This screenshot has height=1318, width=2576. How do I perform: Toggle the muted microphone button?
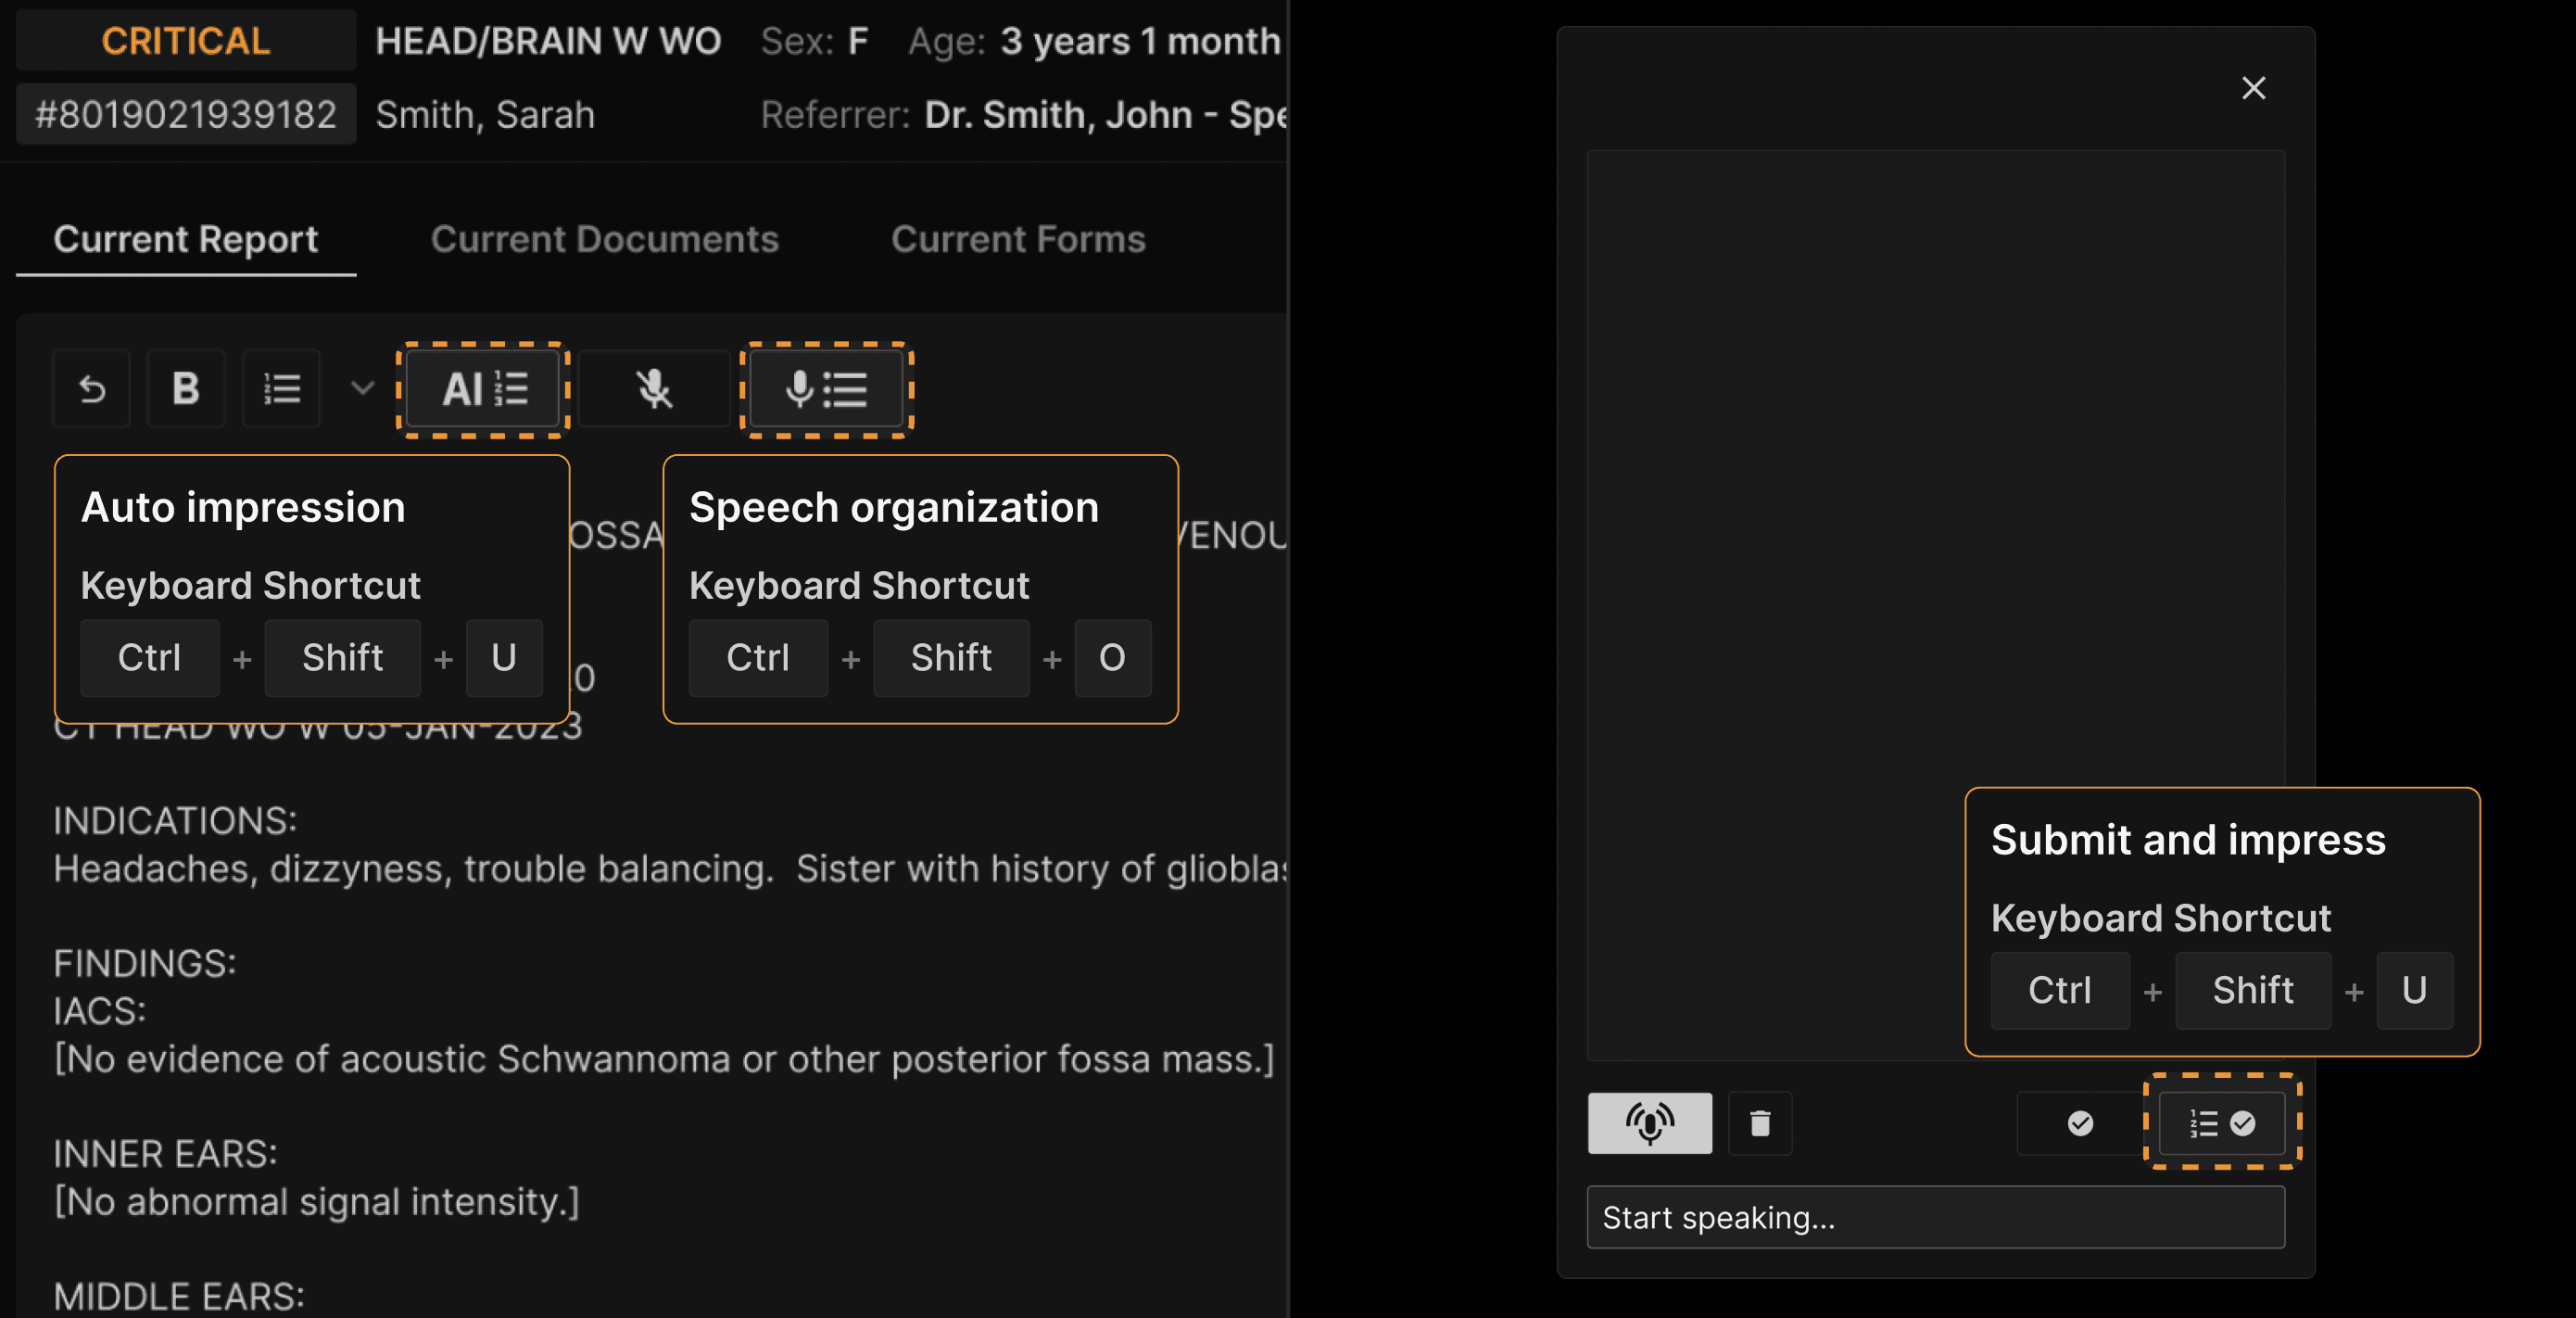[654, 389]
